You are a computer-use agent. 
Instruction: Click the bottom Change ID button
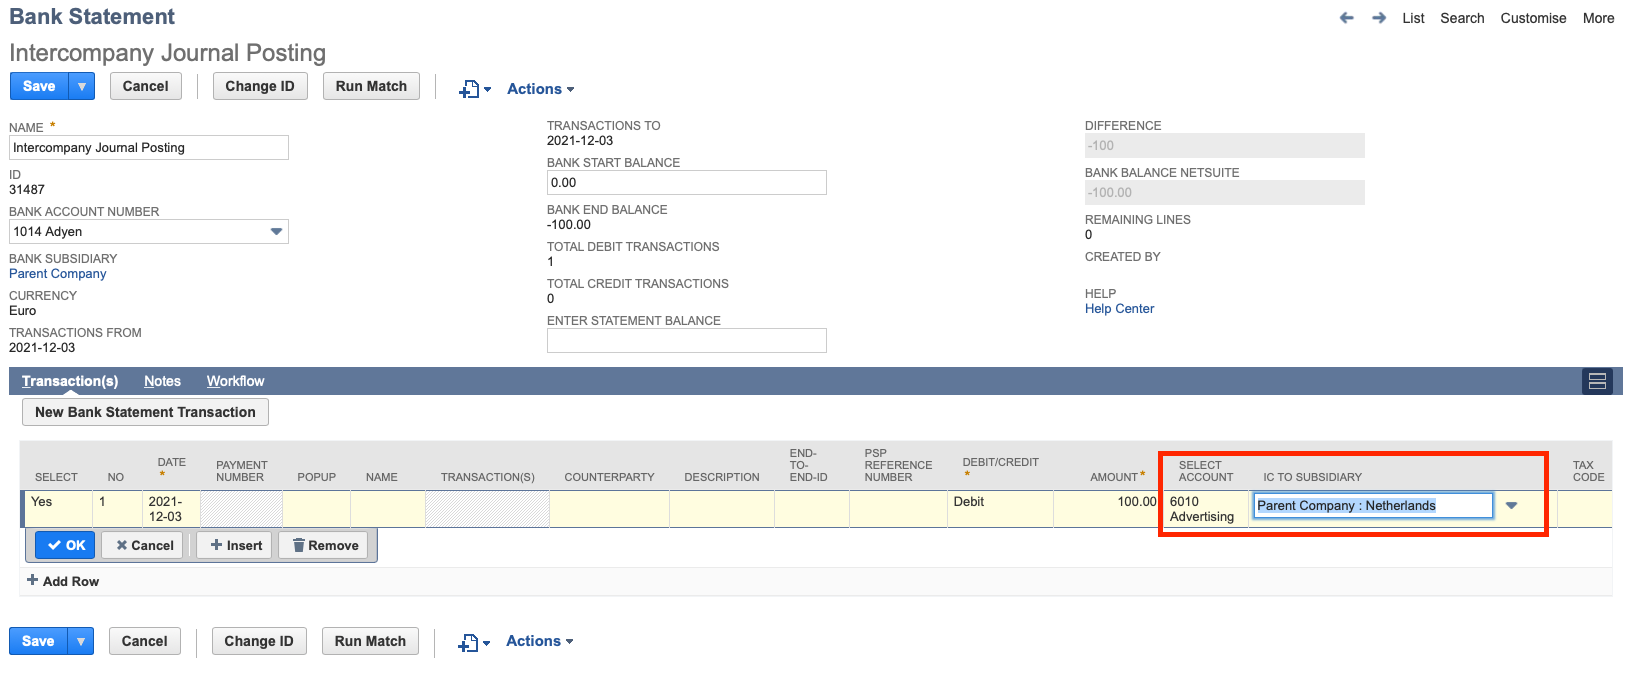pyautogui.click(x=259, y=641)
